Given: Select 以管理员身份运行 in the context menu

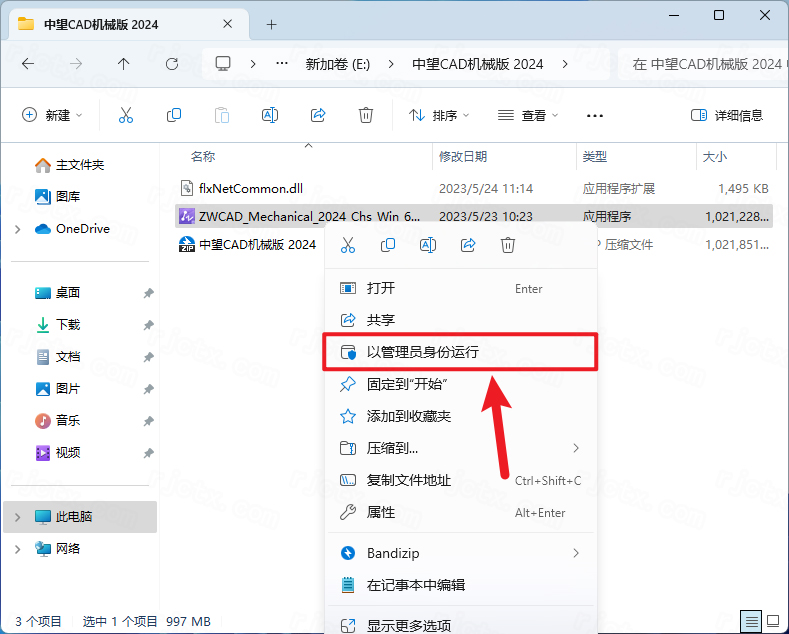Looking at the screenshot, I should pos(422,352).
